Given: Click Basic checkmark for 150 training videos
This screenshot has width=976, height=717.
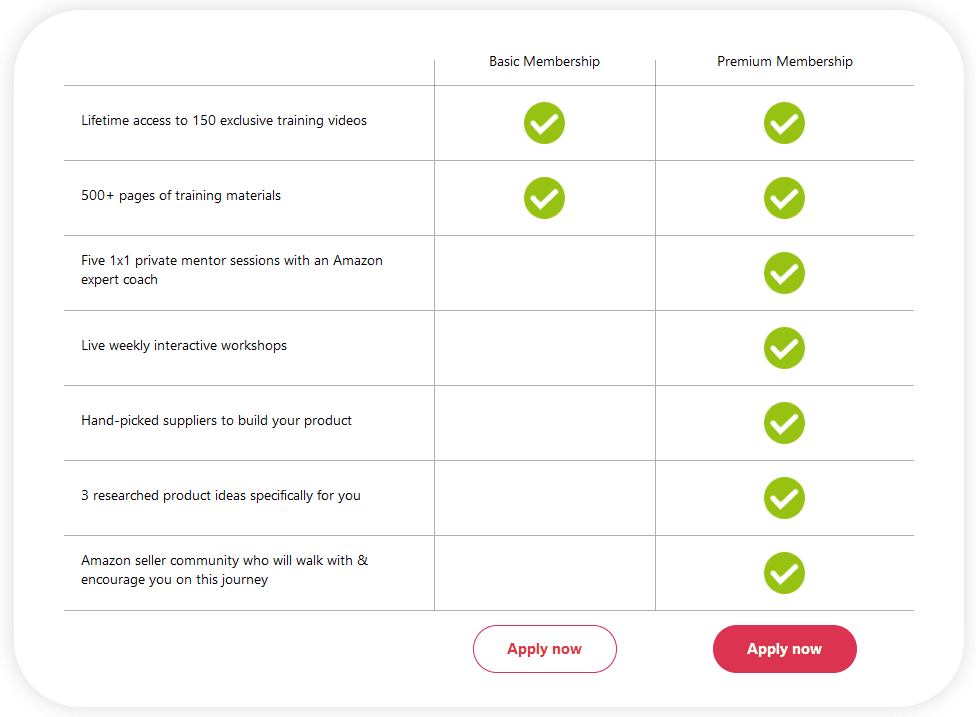Looking at the screenshot, I should (544, 123).
